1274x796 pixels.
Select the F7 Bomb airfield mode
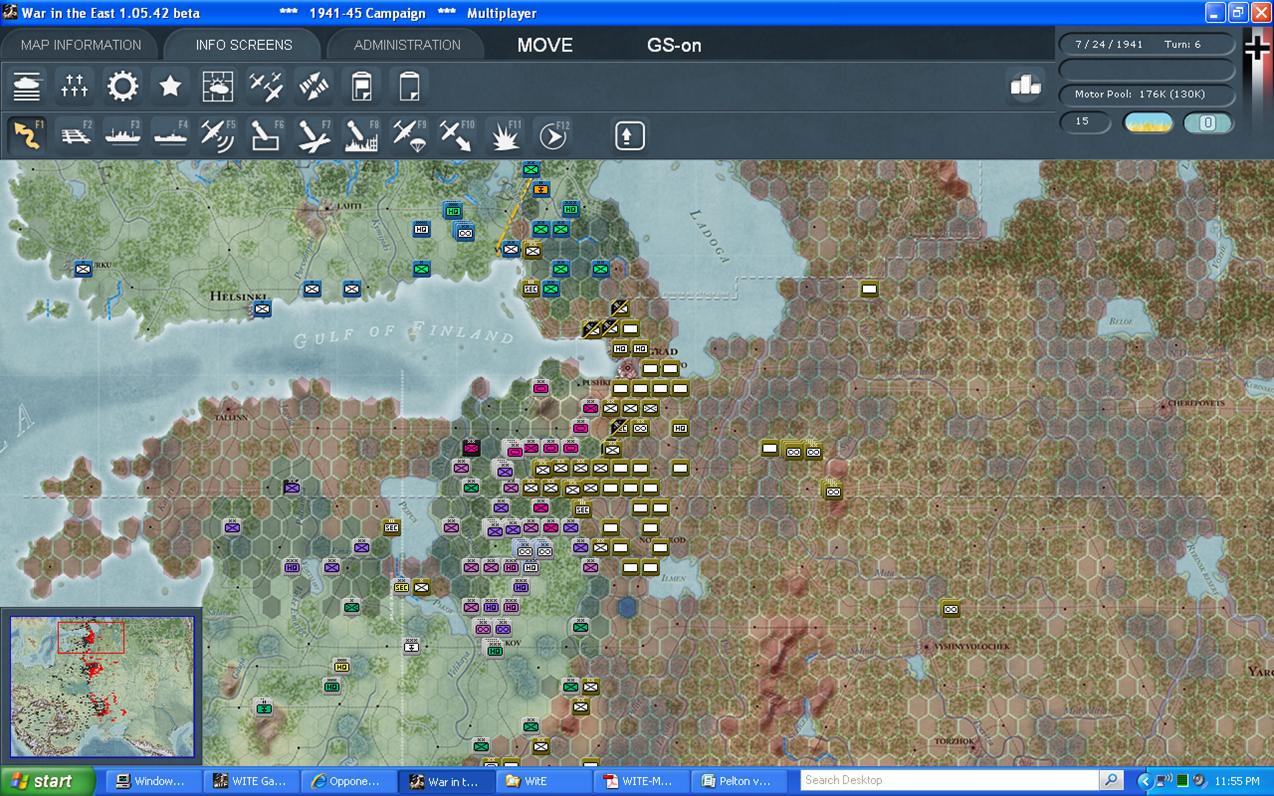(314, 135)
